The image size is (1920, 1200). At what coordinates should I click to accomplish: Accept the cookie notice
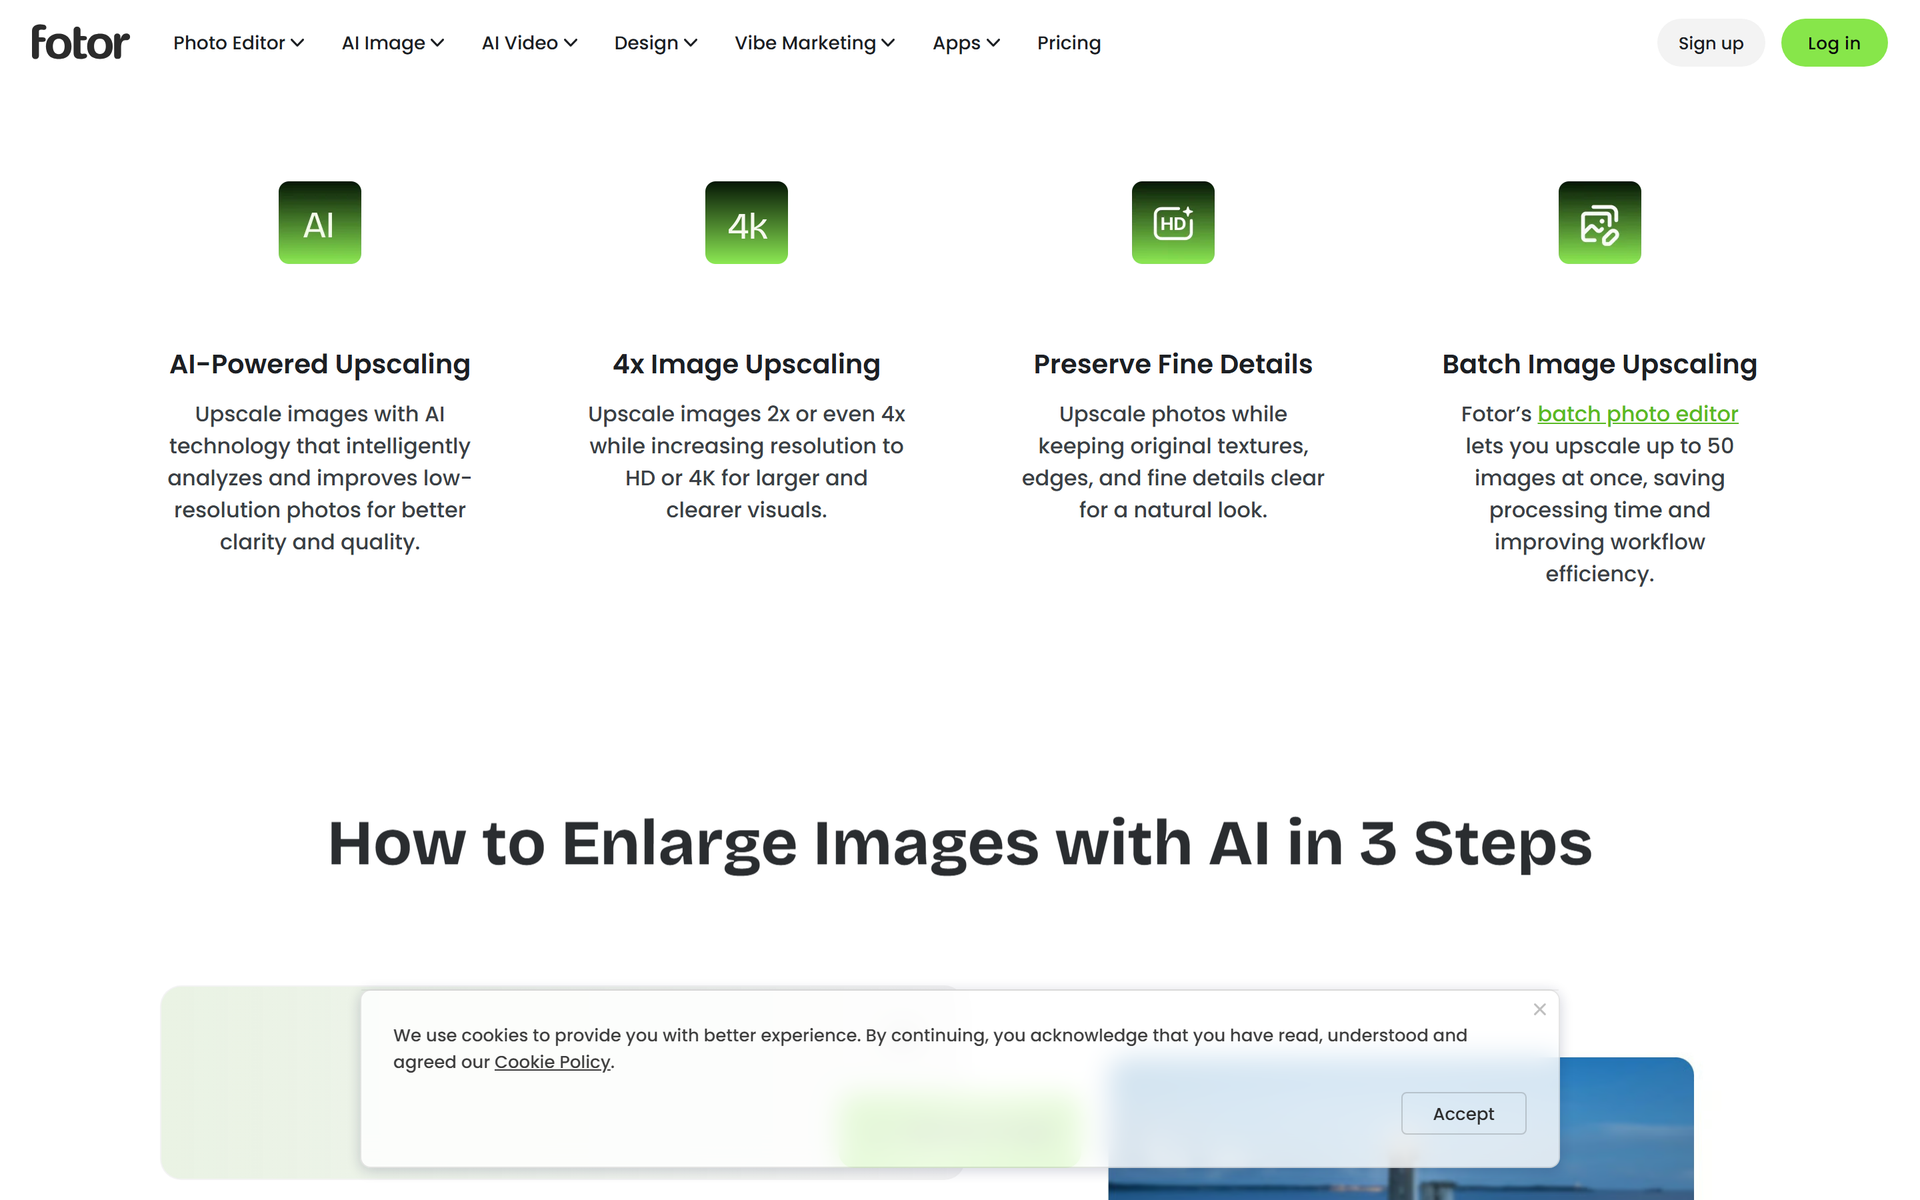tap(1463, 1113)
